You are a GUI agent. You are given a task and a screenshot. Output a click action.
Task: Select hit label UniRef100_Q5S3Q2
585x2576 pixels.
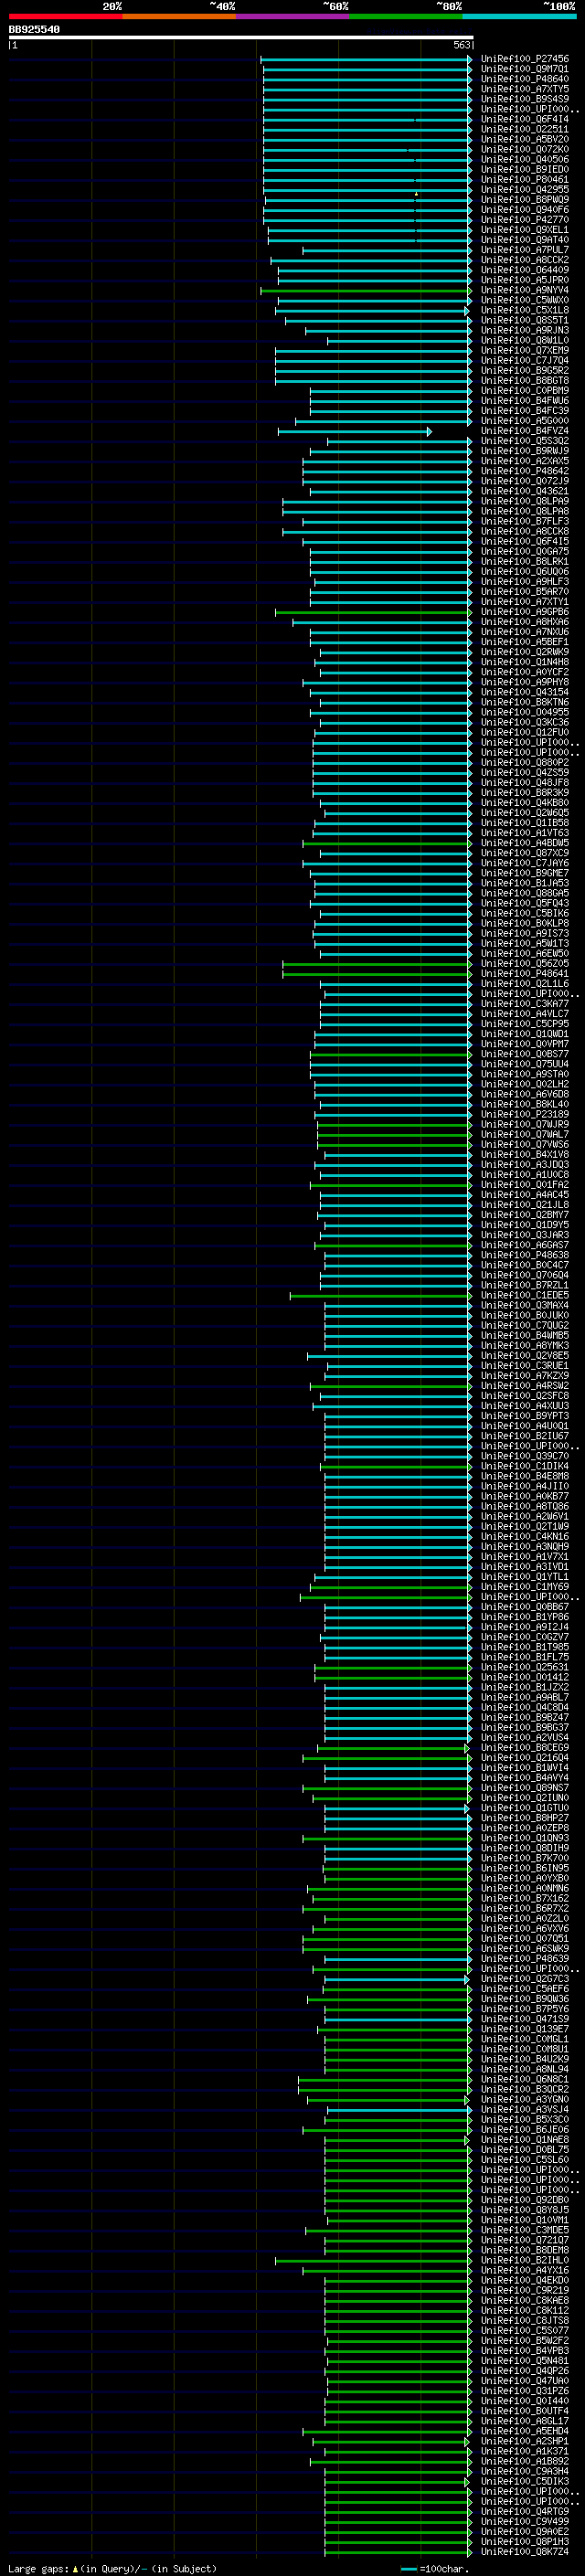[525, 441]
